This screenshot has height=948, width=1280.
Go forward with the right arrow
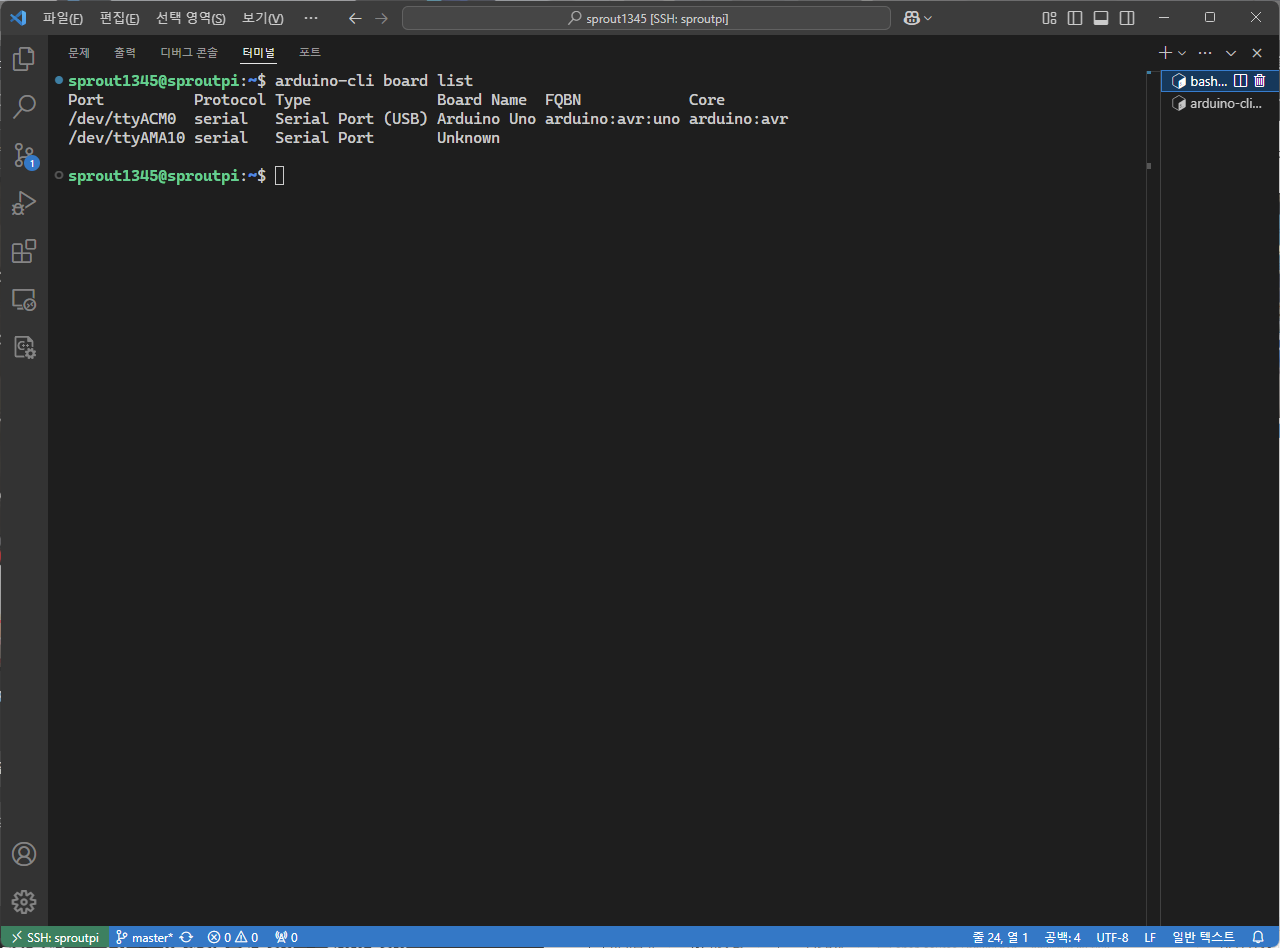coord(381,18)
